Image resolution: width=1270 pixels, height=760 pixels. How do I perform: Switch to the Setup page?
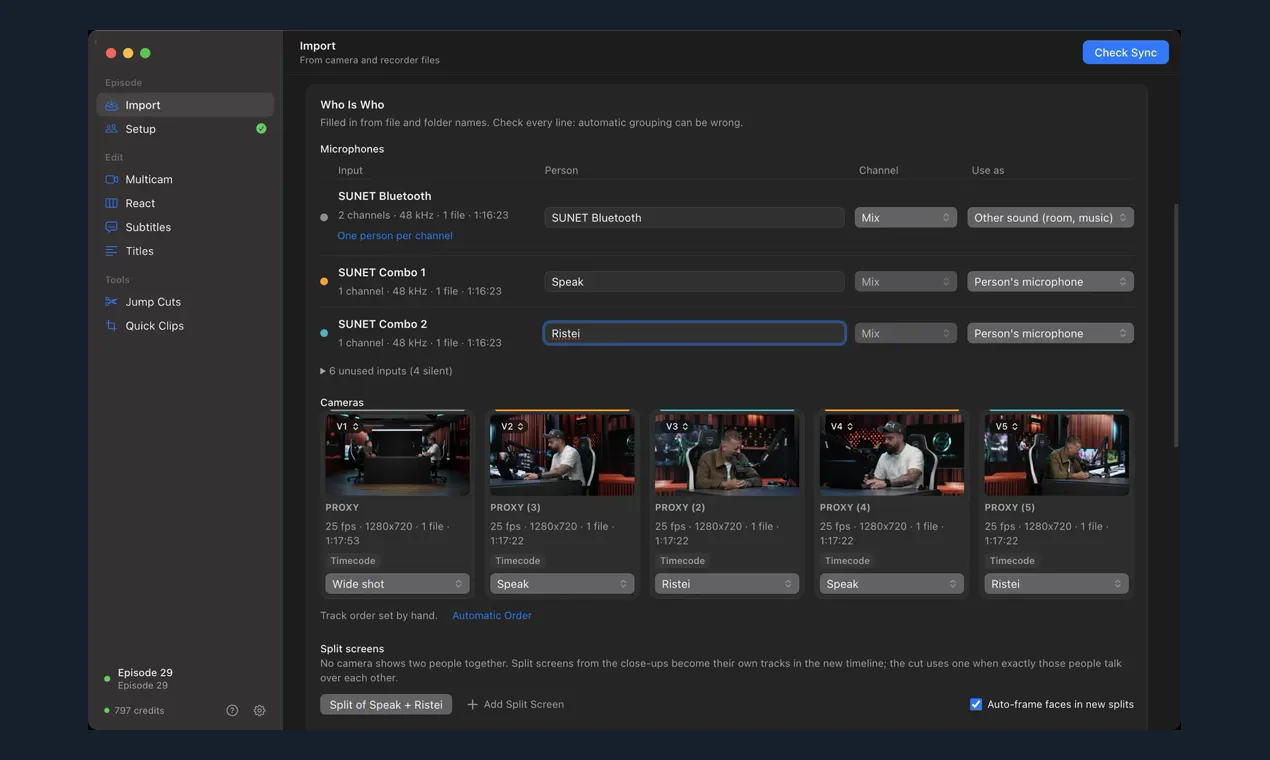pyautogui.click(x=185, y=129)
